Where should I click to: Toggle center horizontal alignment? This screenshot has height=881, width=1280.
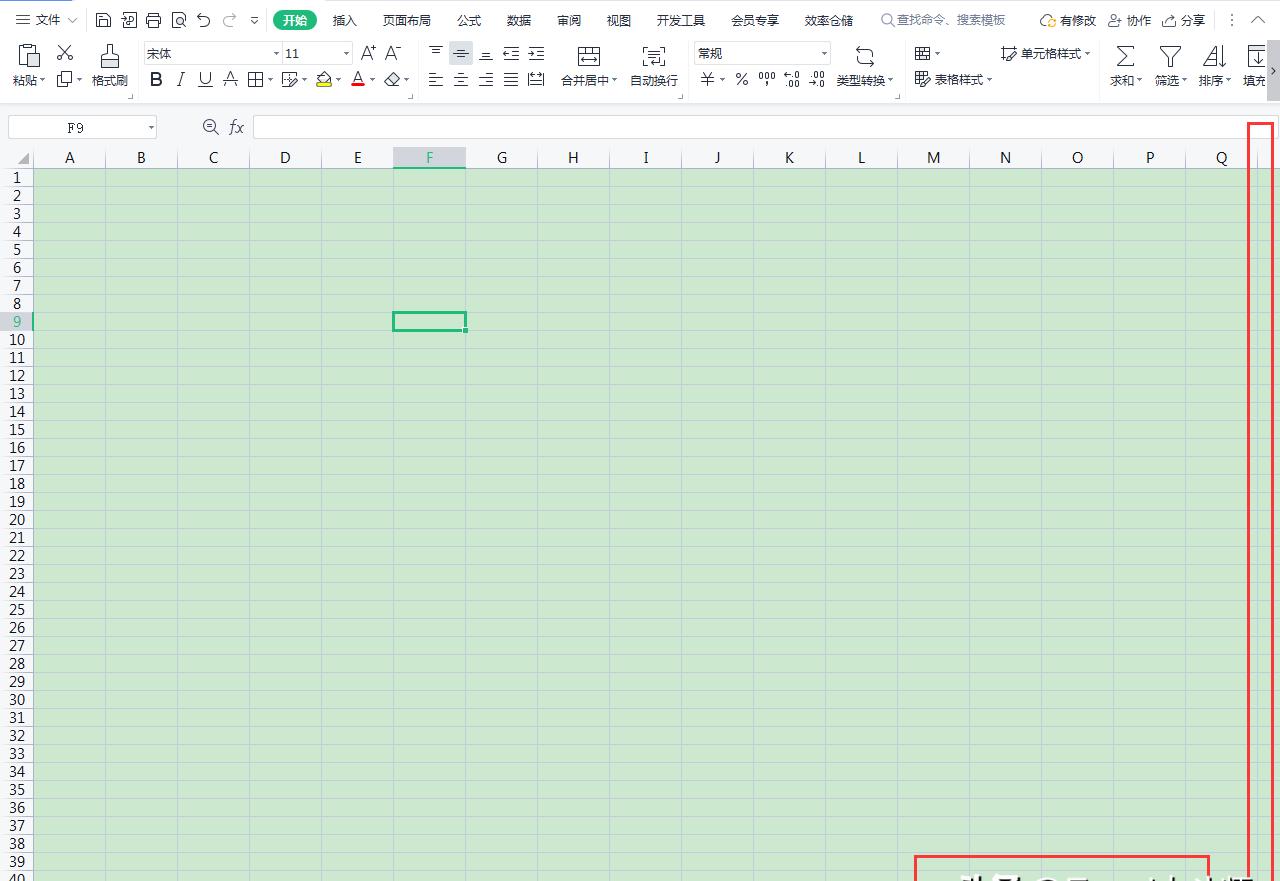click(461, 79)
